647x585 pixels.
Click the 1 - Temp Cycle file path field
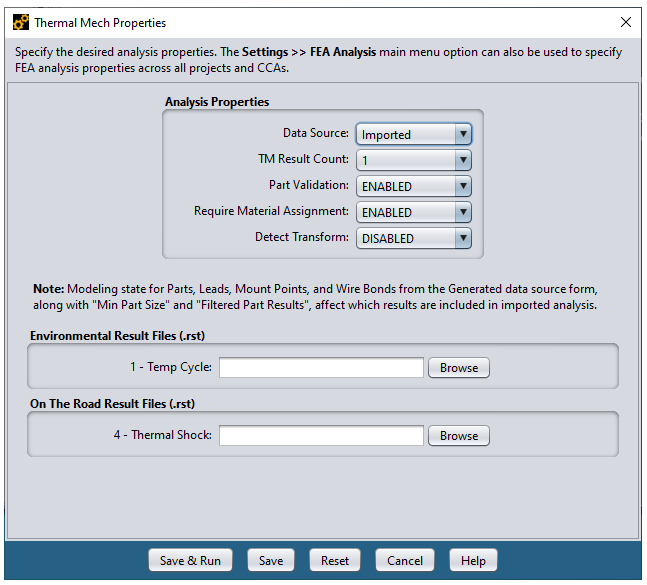[x=321, y=367]
